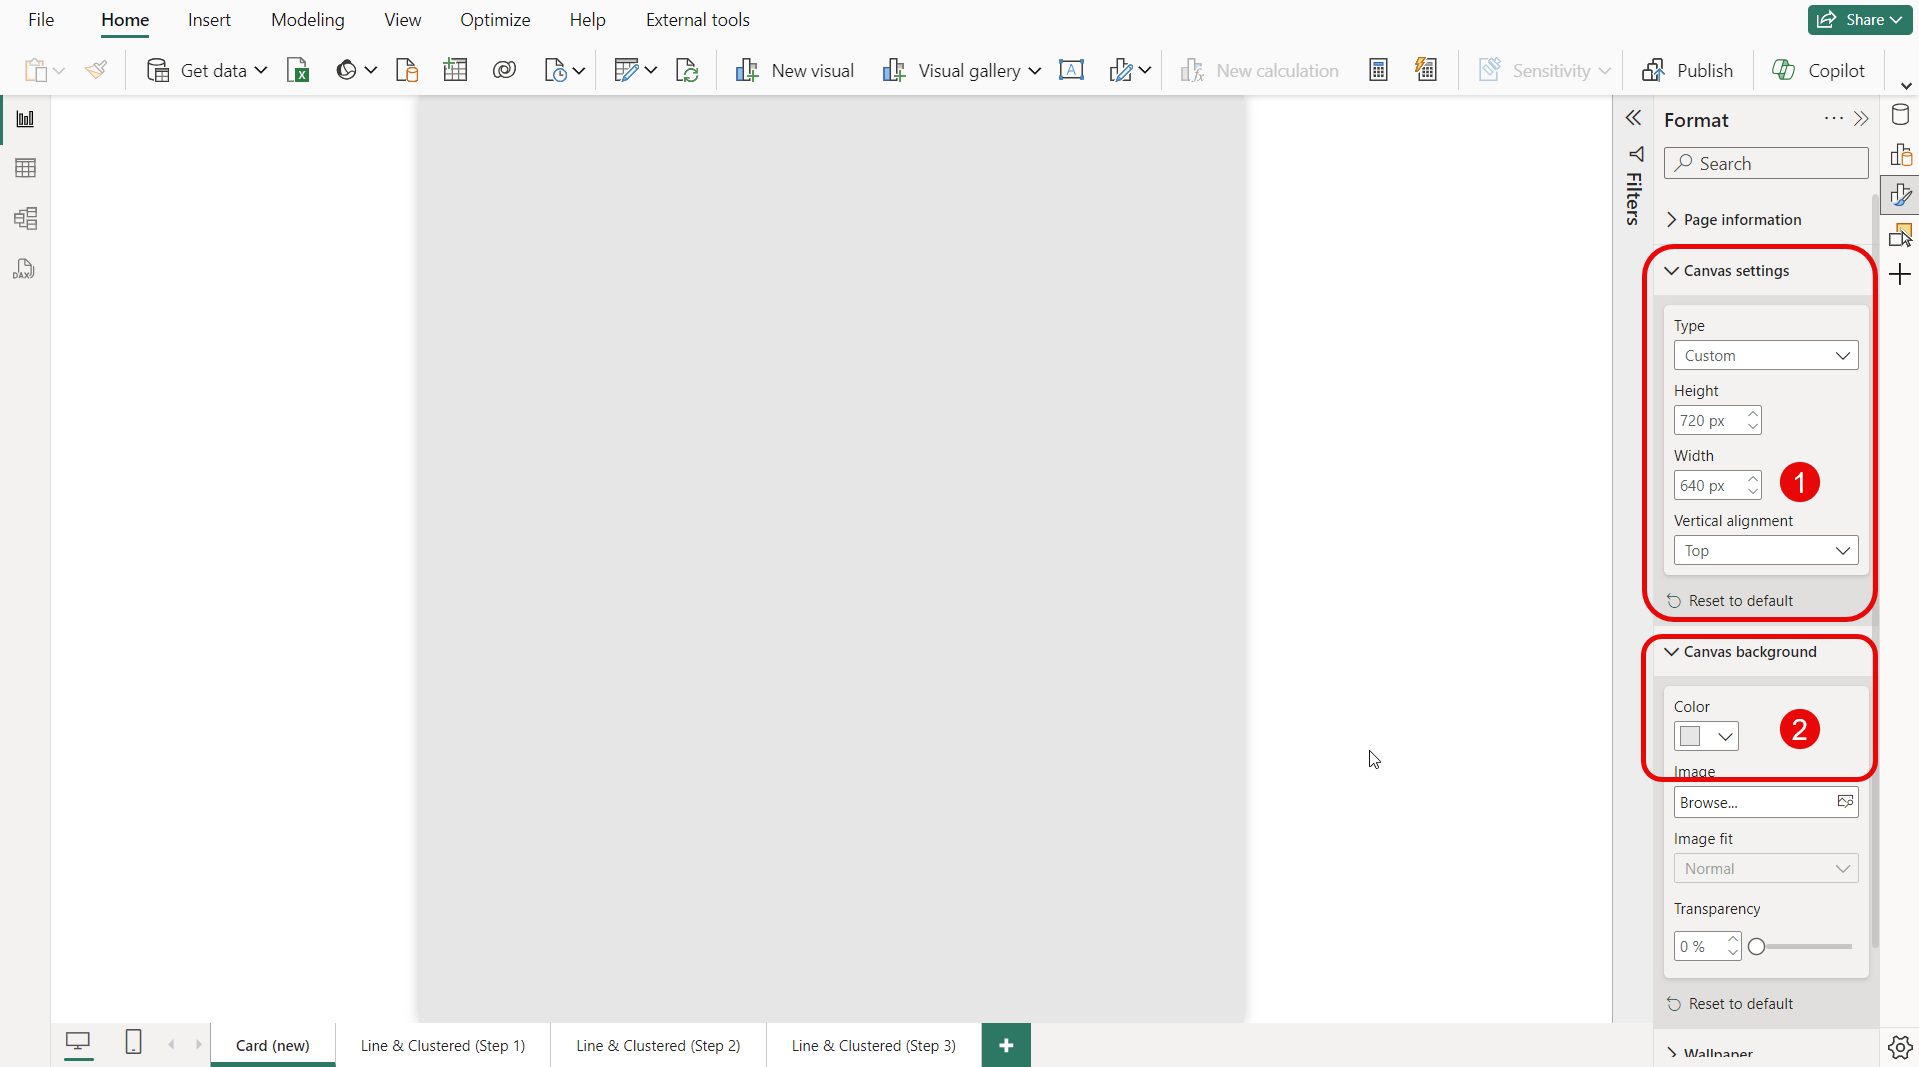
Task: Collapse the Format pane chevrons
Action: 1861,119
